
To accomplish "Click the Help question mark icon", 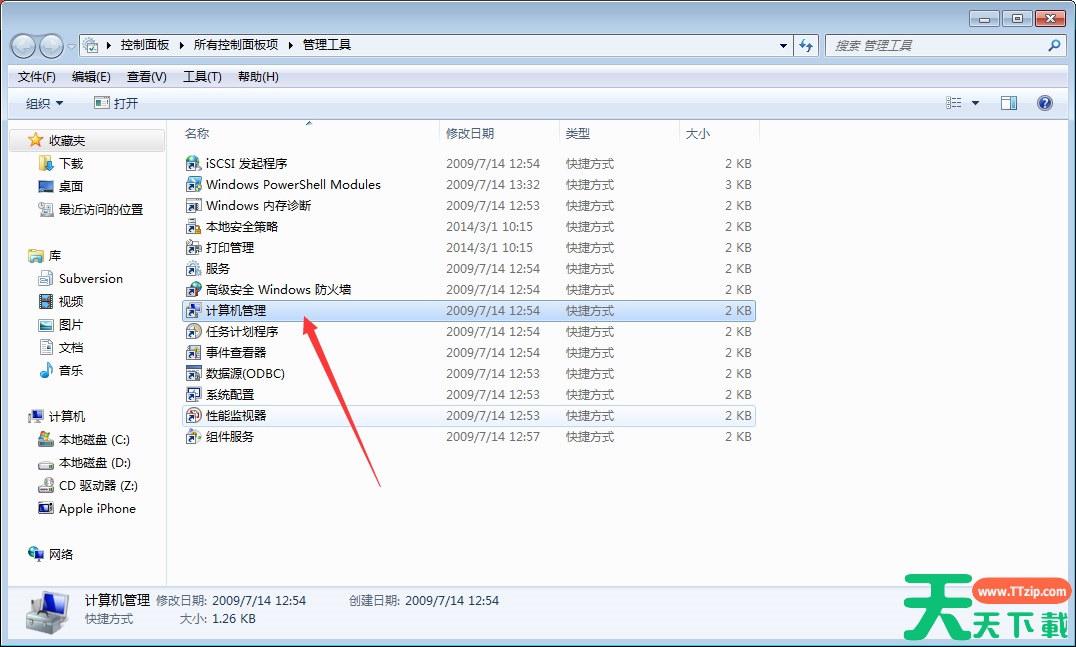I will (1044, 103).
